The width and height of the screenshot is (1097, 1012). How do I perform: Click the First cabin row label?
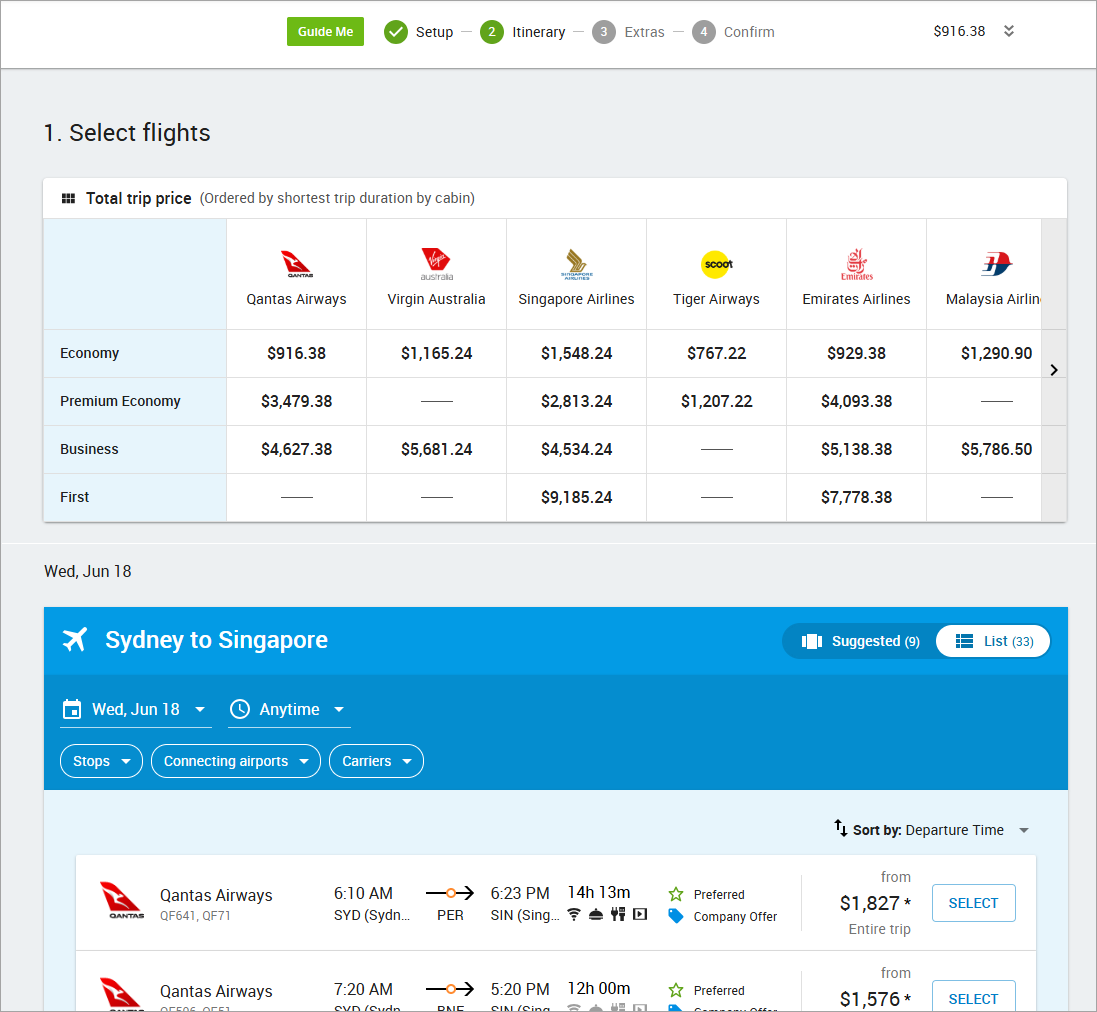click(75, 497)
